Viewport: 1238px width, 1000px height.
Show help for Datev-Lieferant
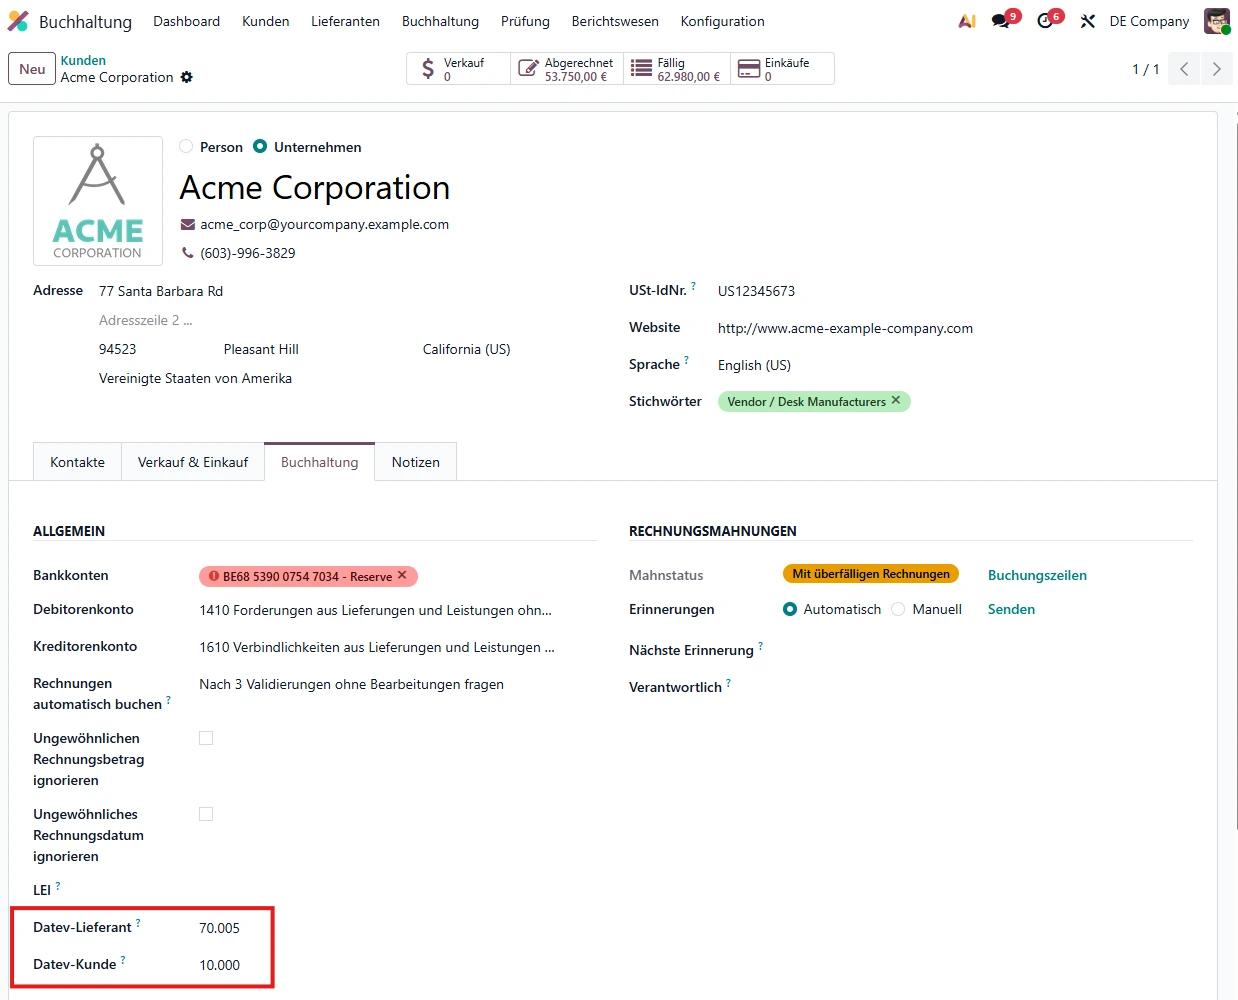[138, 923]
